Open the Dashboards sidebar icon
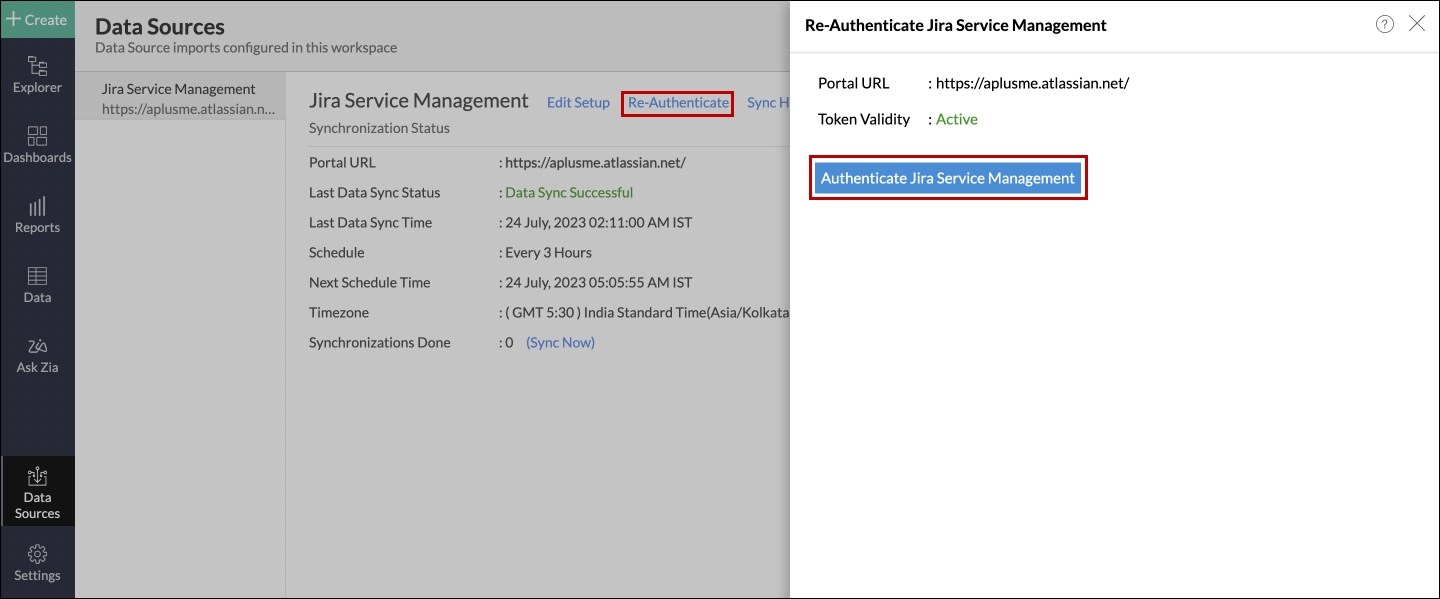1440x599 pixels. click(37, 145)
